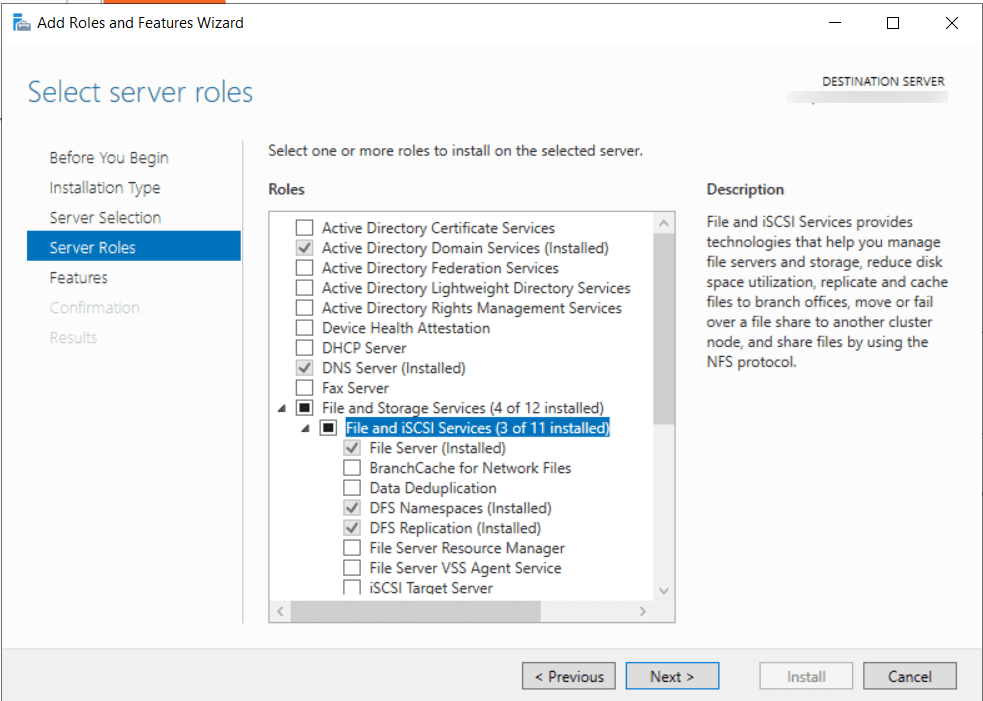The width and height of the screenshot is (983, 701).
Task: Click the vertical scrollbar thumb in Roles list
Action: 664,329
